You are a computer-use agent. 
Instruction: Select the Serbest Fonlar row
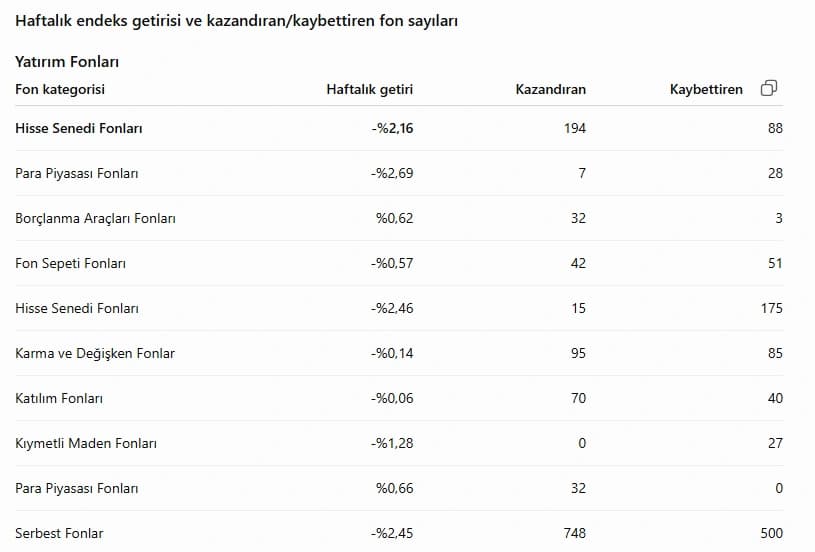(399, 533)
